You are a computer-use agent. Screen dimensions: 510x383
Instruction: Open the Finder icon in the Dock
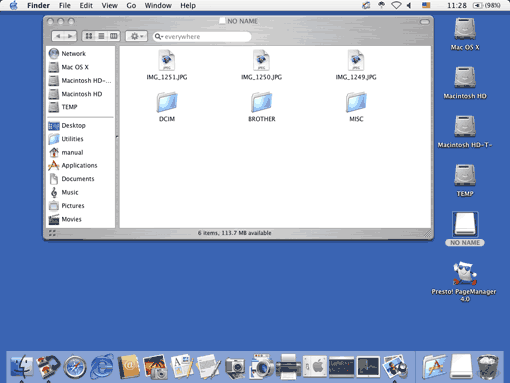pos(22,366)
